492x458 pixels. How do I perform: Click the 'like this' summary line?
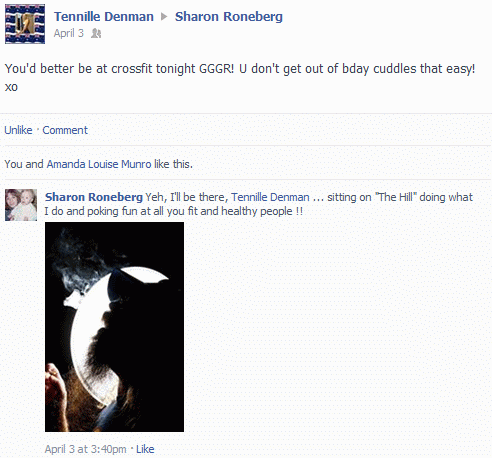tap(99, 164)
